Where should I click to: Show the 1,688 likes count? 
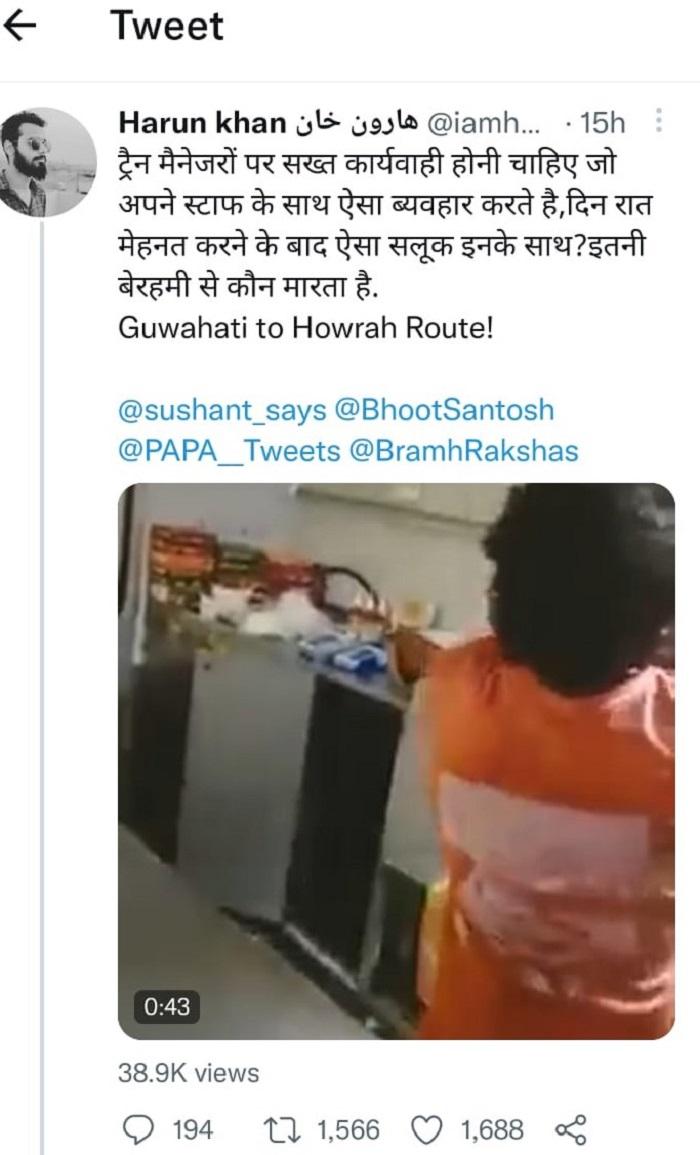[492, 1130]
